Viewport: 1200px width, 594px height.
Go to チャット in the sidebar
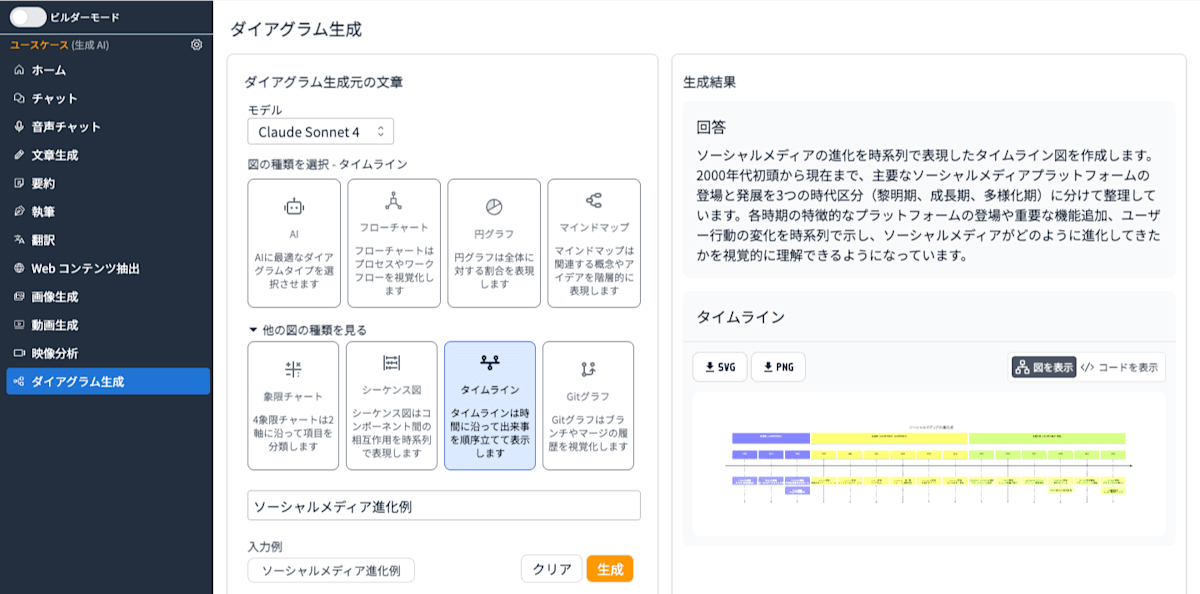108,98
